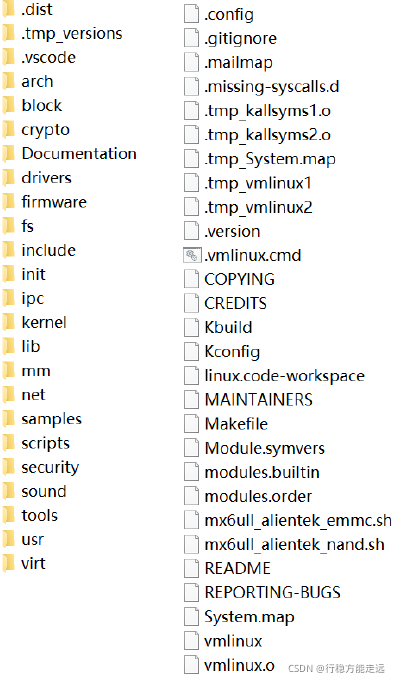Click the file icon next to System.map
This screenshot has width=400, height=682.
pos(191,617)
